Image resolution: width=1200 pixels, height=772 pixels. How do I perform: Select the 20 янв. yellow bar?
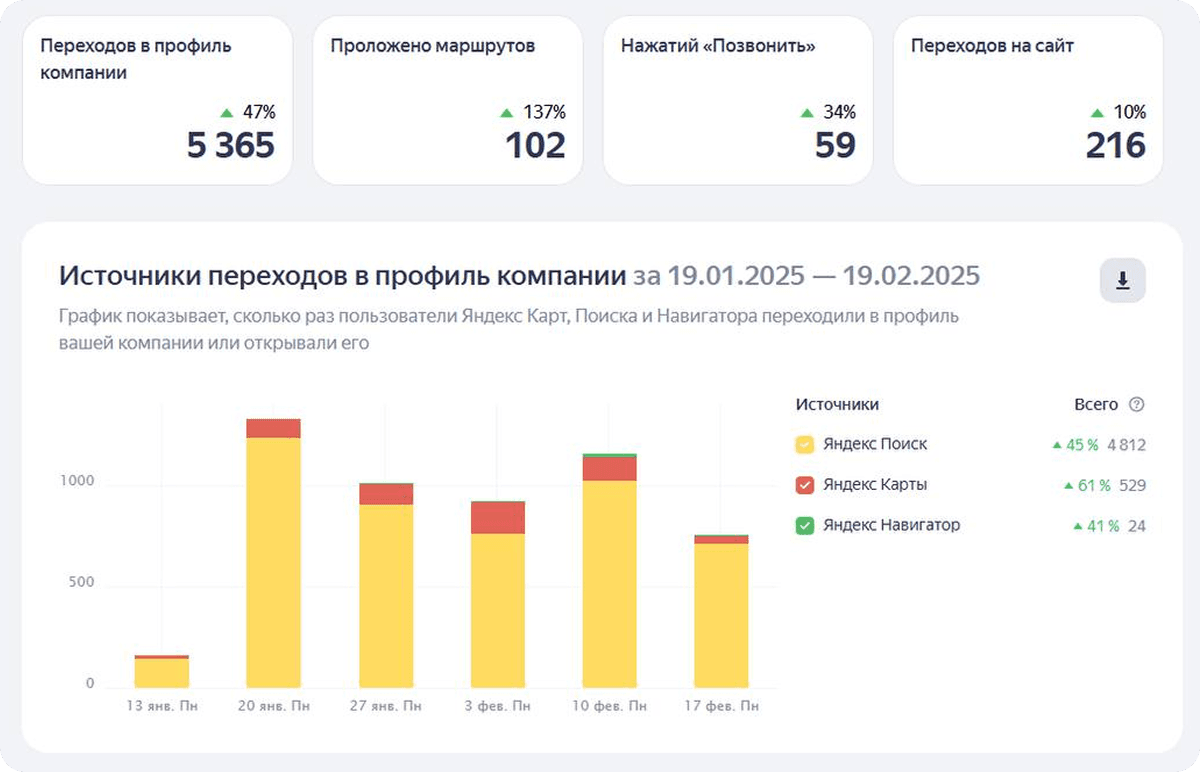pyautogui.click(x=273, y=563)
